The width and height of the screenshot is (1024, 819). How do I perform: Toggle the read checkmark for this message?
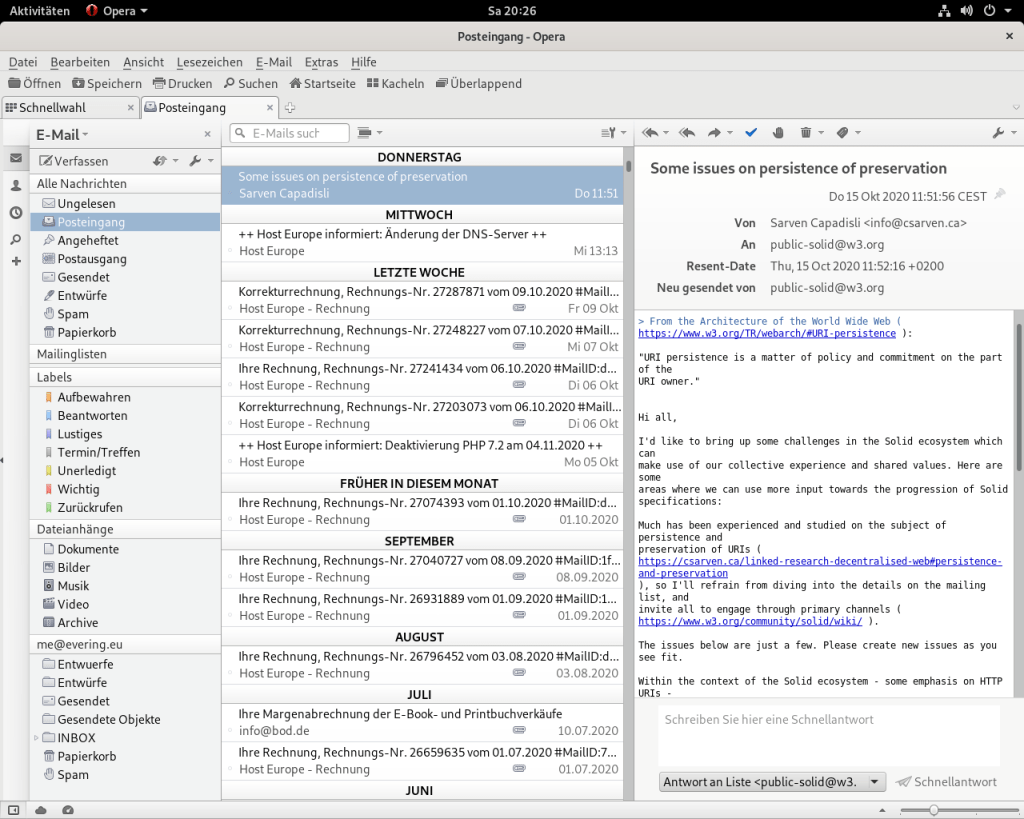click(x=751, y=133)
